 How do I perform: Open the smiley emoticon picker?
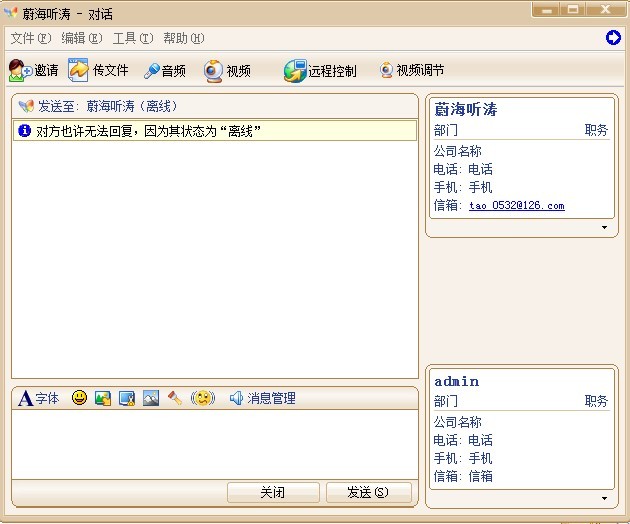click(79, 398)
